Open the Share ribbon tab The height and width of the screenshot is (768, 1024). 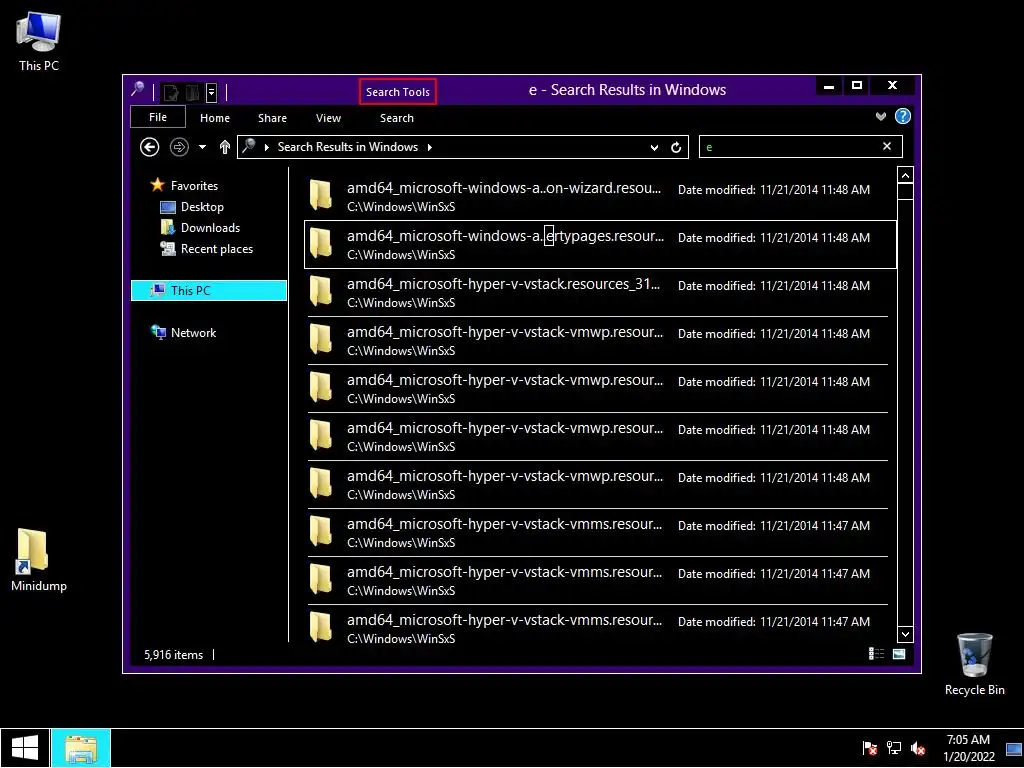(x=272, y=118)
